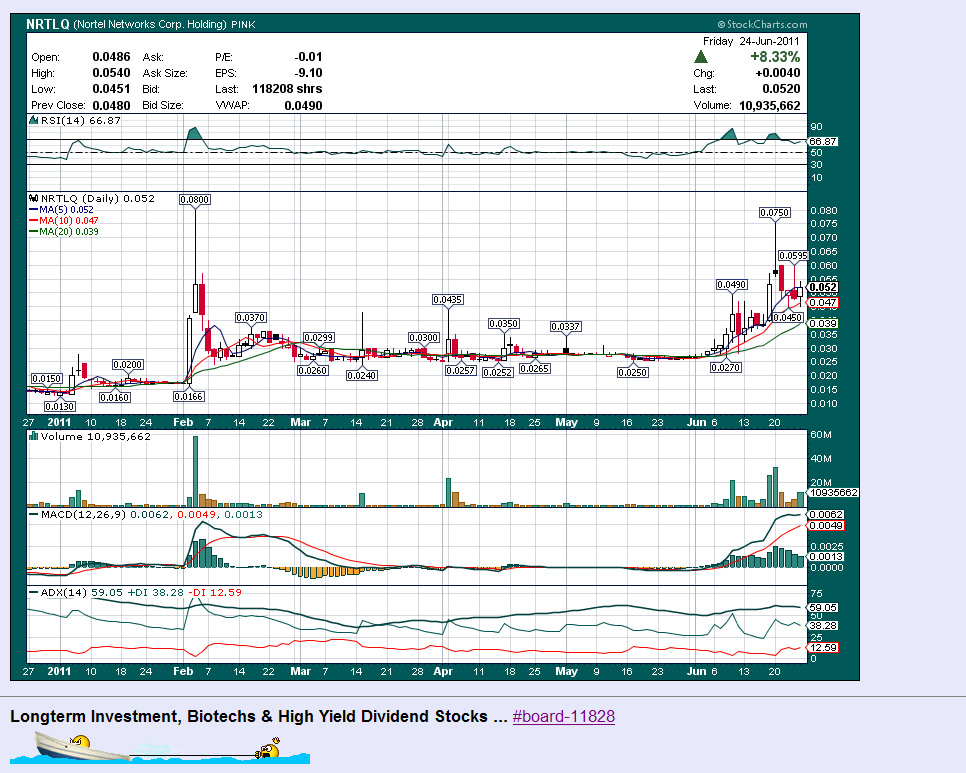This screenshot has width=966, height=773.
Task: Click the candlestick icon beside NRTLQ (Daily)
Action: [x=34, y=198]
